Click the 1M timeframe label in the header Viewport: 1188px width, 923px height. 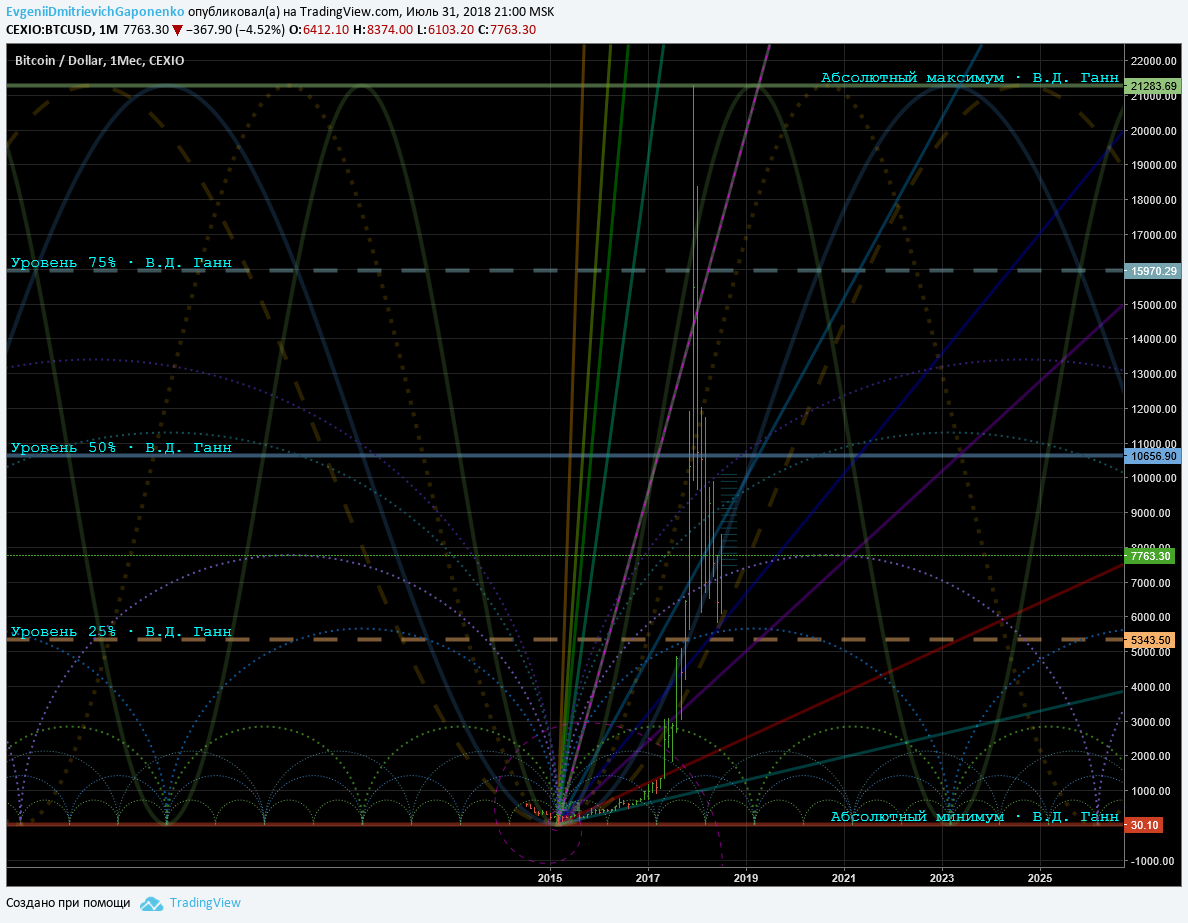coord(108,30)
